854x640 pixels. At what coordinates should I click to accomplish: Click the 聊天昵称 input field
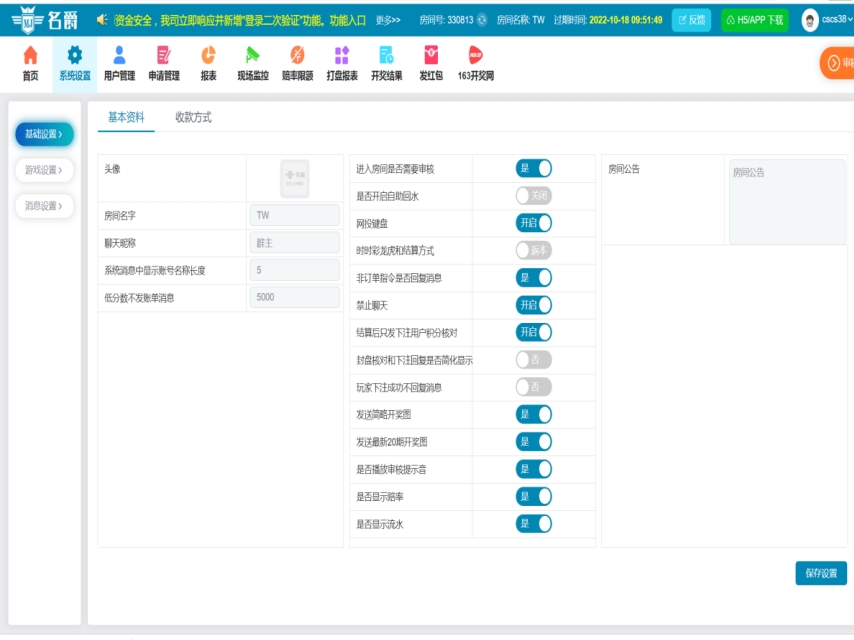click(x=295, y=243)
